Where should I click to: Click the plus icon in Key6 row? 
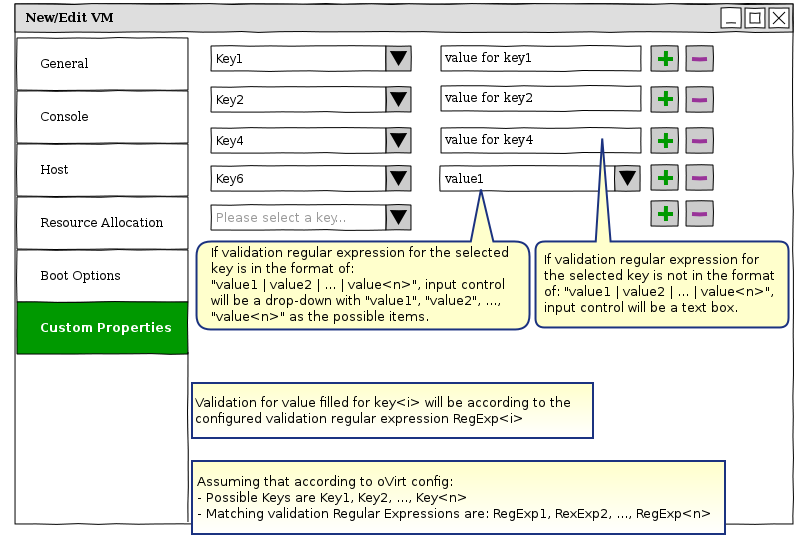click(x=665, y=178)
